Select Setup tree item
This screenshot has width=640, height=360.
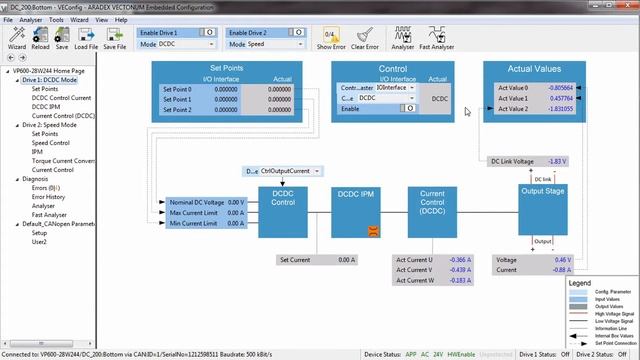[39, 233]
